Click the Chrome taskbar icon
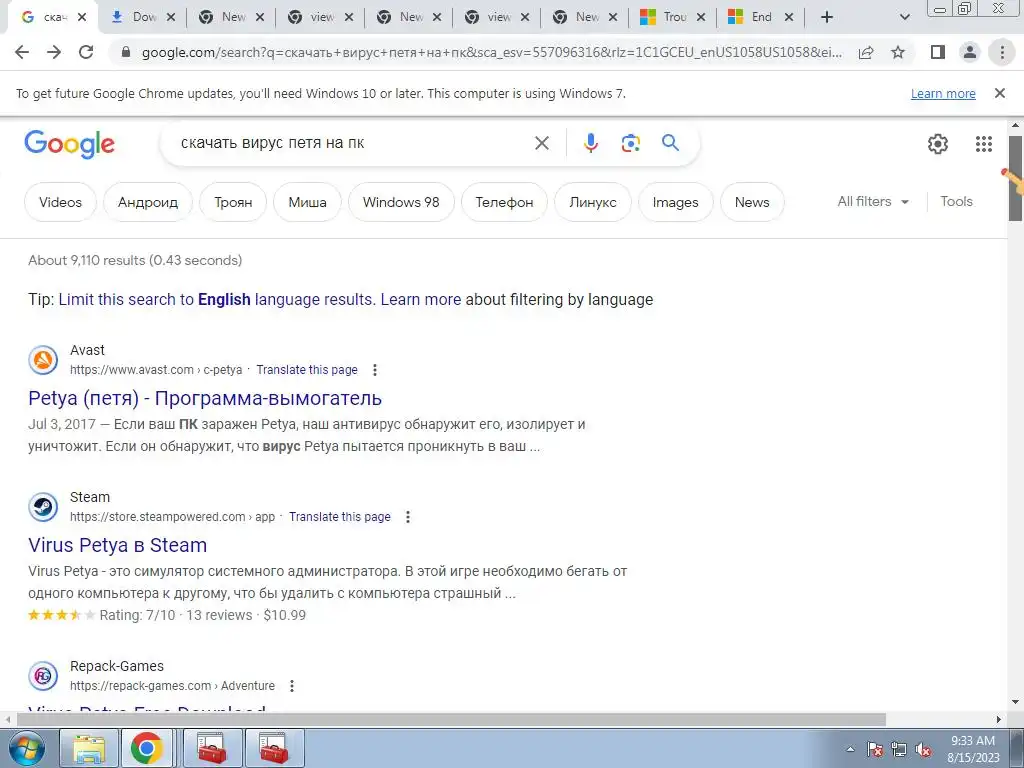The image size is (1024, 768). (x=147, y=748)
